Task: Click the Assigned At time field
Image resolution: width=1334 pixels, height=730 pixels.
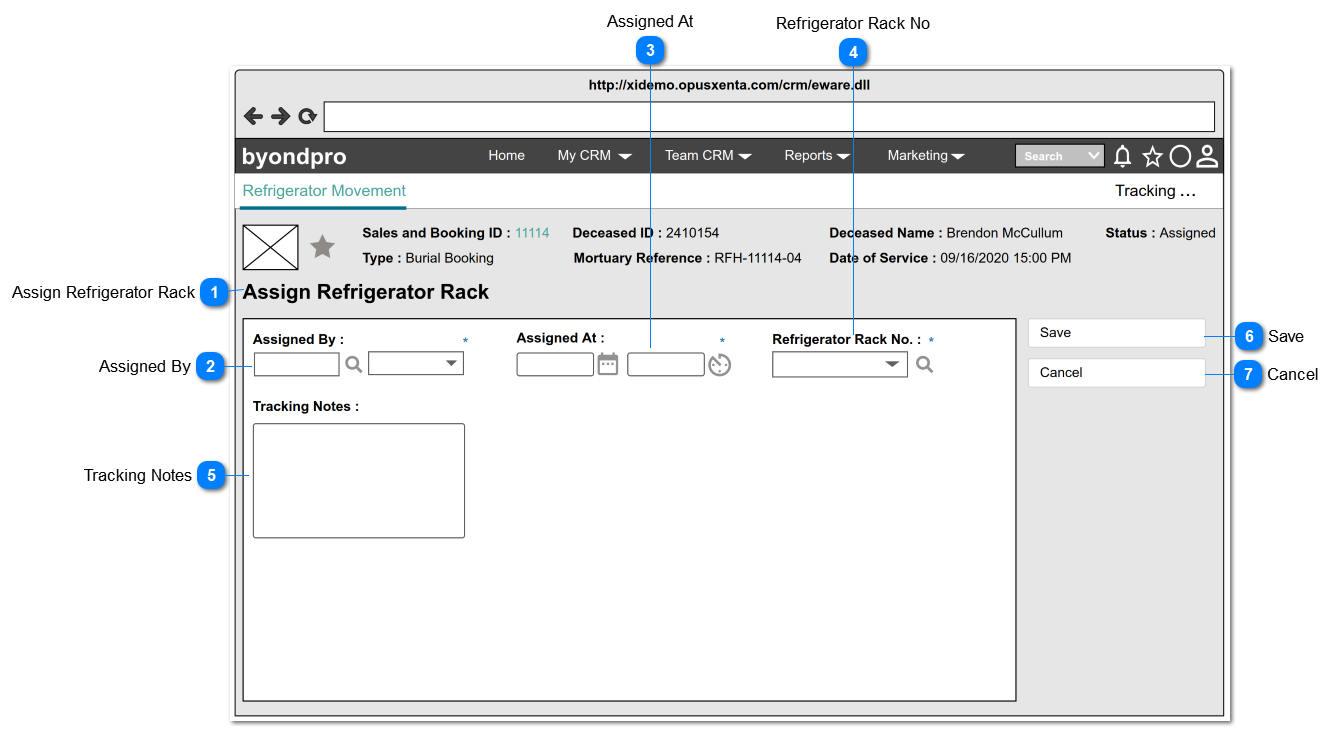Action: 666,364
